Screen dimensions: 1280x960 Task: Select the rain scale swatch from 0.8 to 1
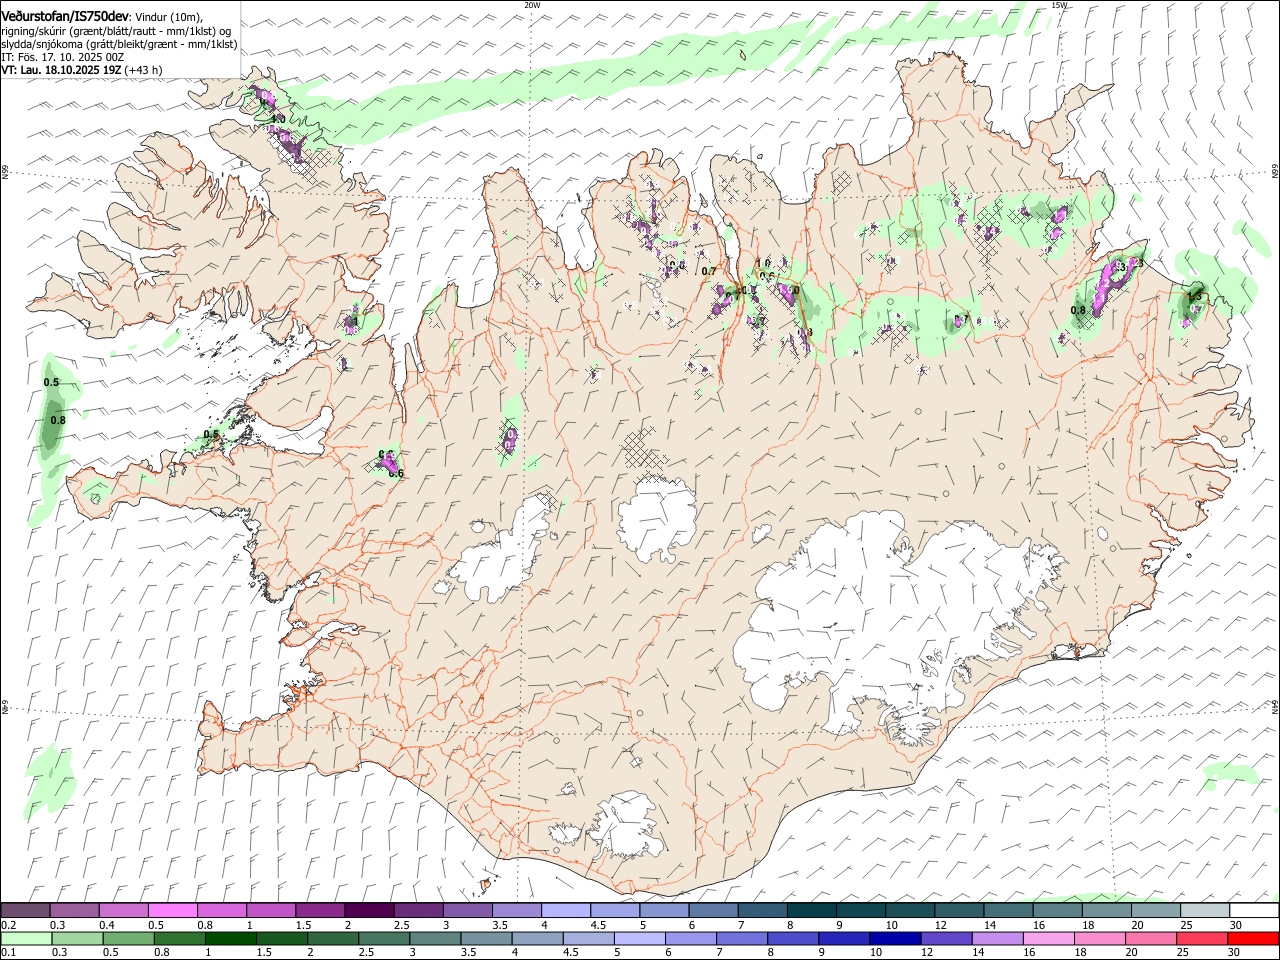point(180,939)
